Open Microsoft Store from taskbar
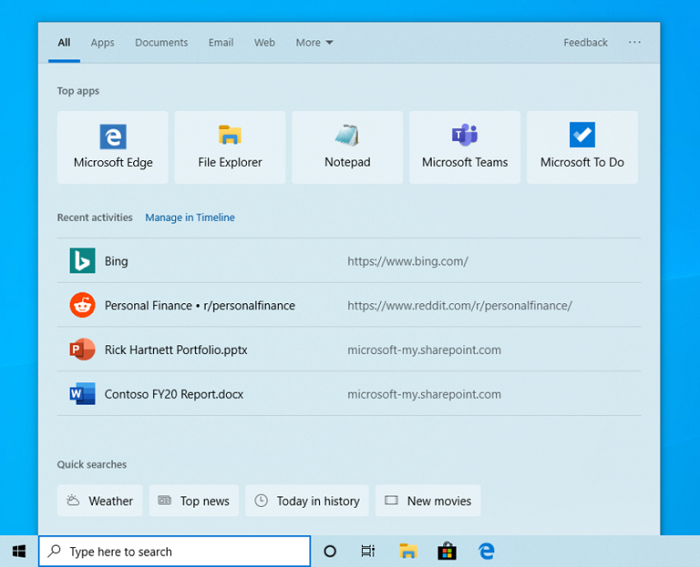The height and width of the screenshot is (567, 700). (447, 551)
